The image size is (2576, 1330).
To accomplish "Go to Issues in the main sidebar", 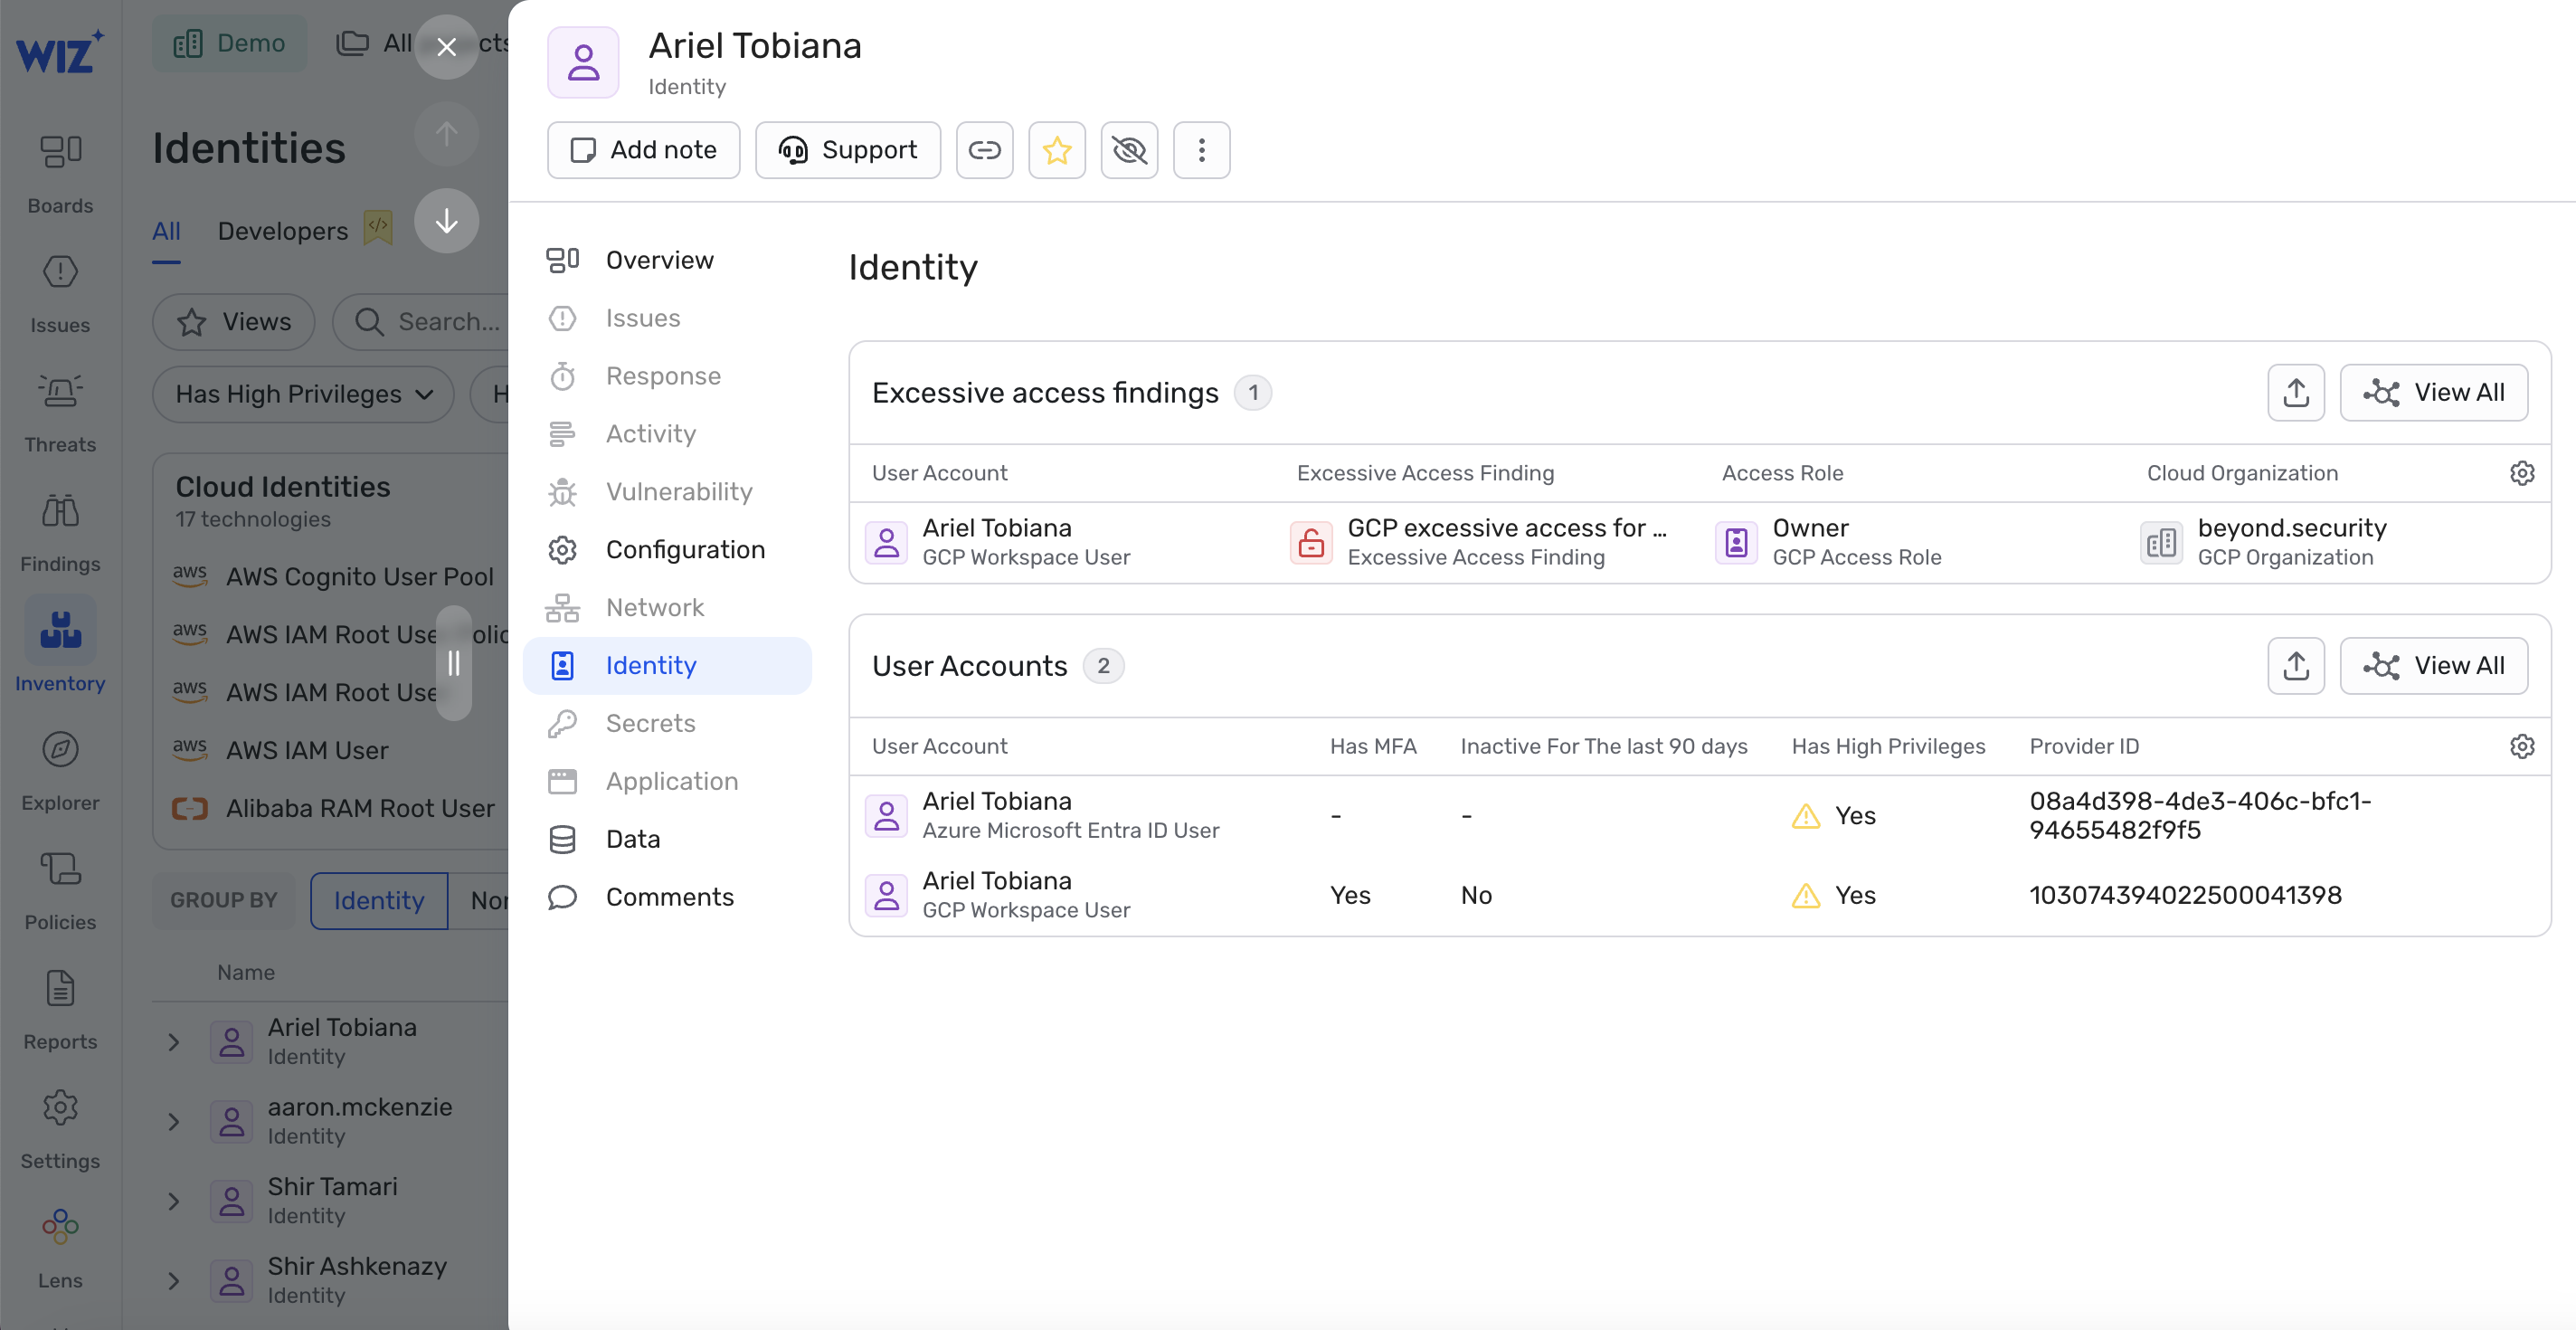I will click(60, 292).
